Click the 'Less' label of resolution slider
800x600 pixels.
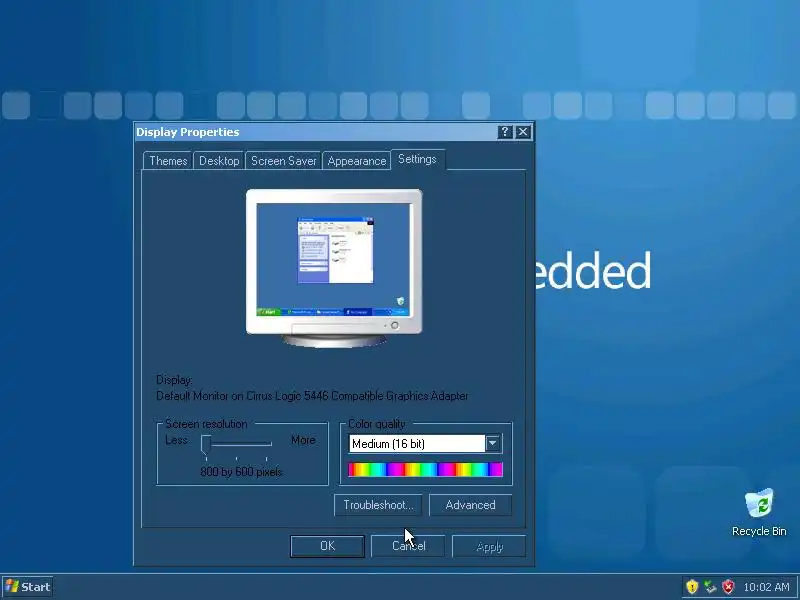pos(177,440)
